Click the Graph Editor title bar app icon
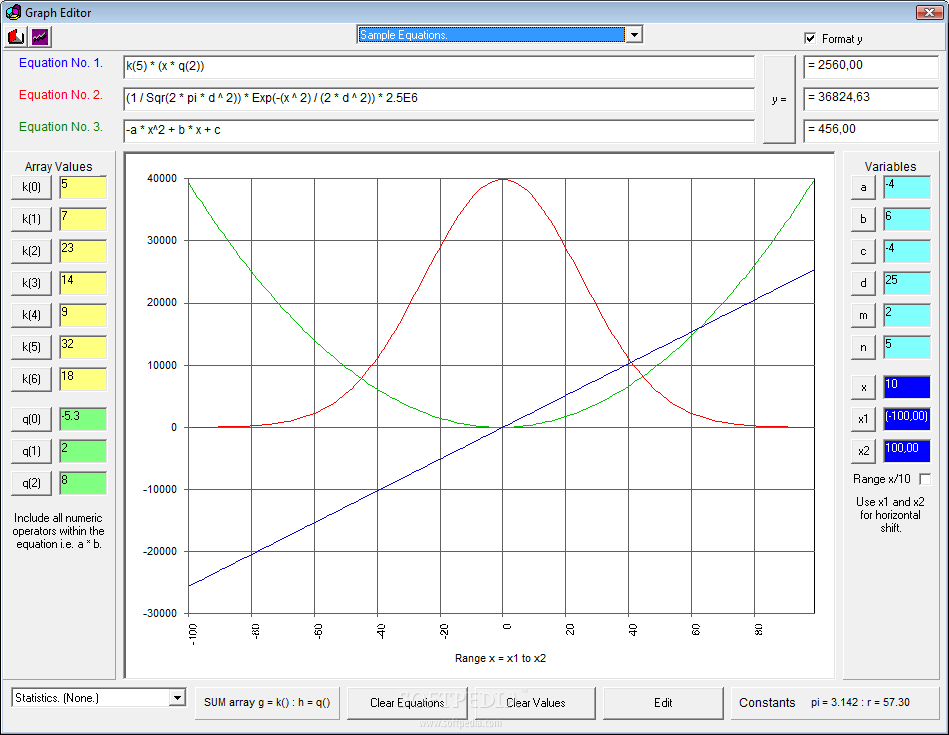This screenshot has height=735, width=949. pyautogui.click(x=13, y=12)
